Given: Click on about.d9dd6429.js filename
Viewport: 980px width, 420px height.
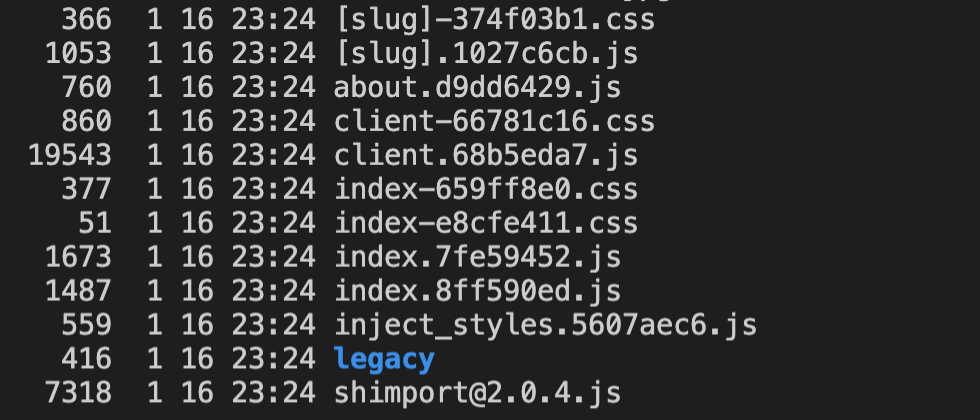Looking at the screenshot, I should (478, 87).
